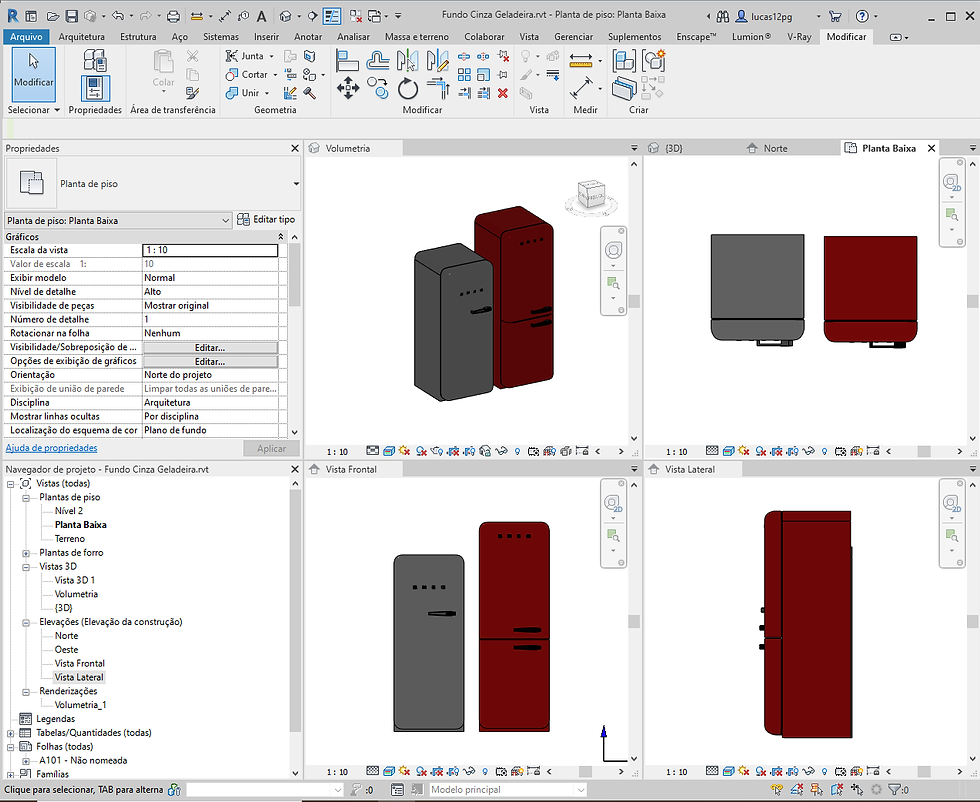Image resolution: width=980 pixels, height=802 pixels.
Task: Activate the Rotate tool
Action: coord(408,88)
